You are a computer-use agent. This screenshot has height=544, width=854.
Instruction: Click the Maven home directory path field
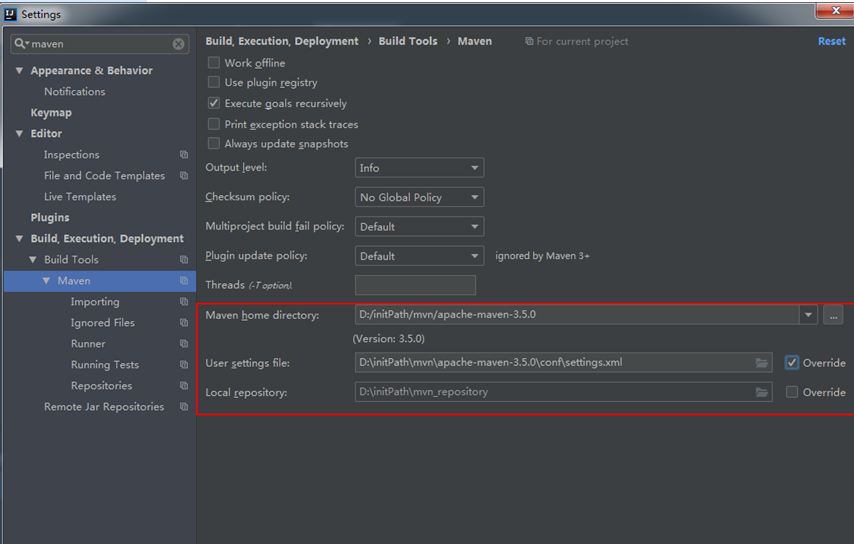pos(577,315)
